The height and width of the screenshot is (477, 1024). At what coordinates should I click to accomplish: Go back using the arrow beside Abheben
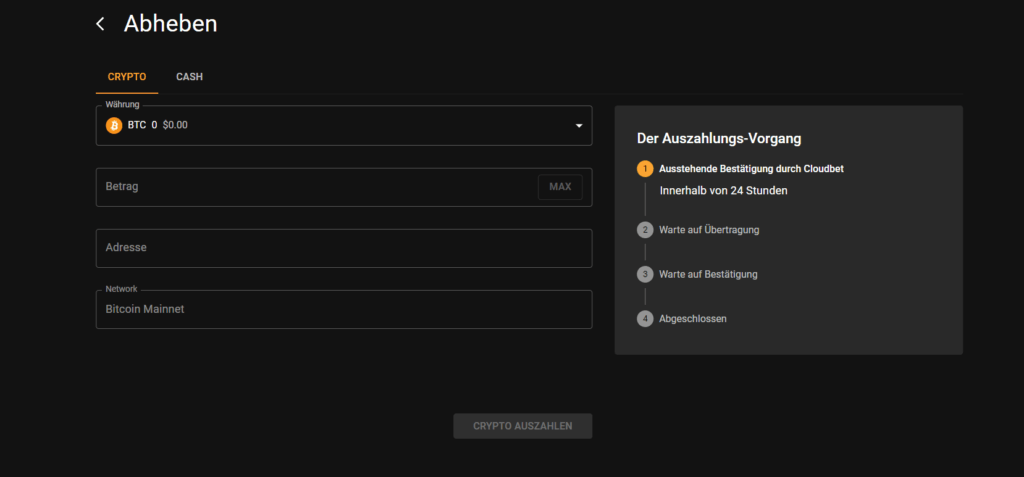point(100,24)
